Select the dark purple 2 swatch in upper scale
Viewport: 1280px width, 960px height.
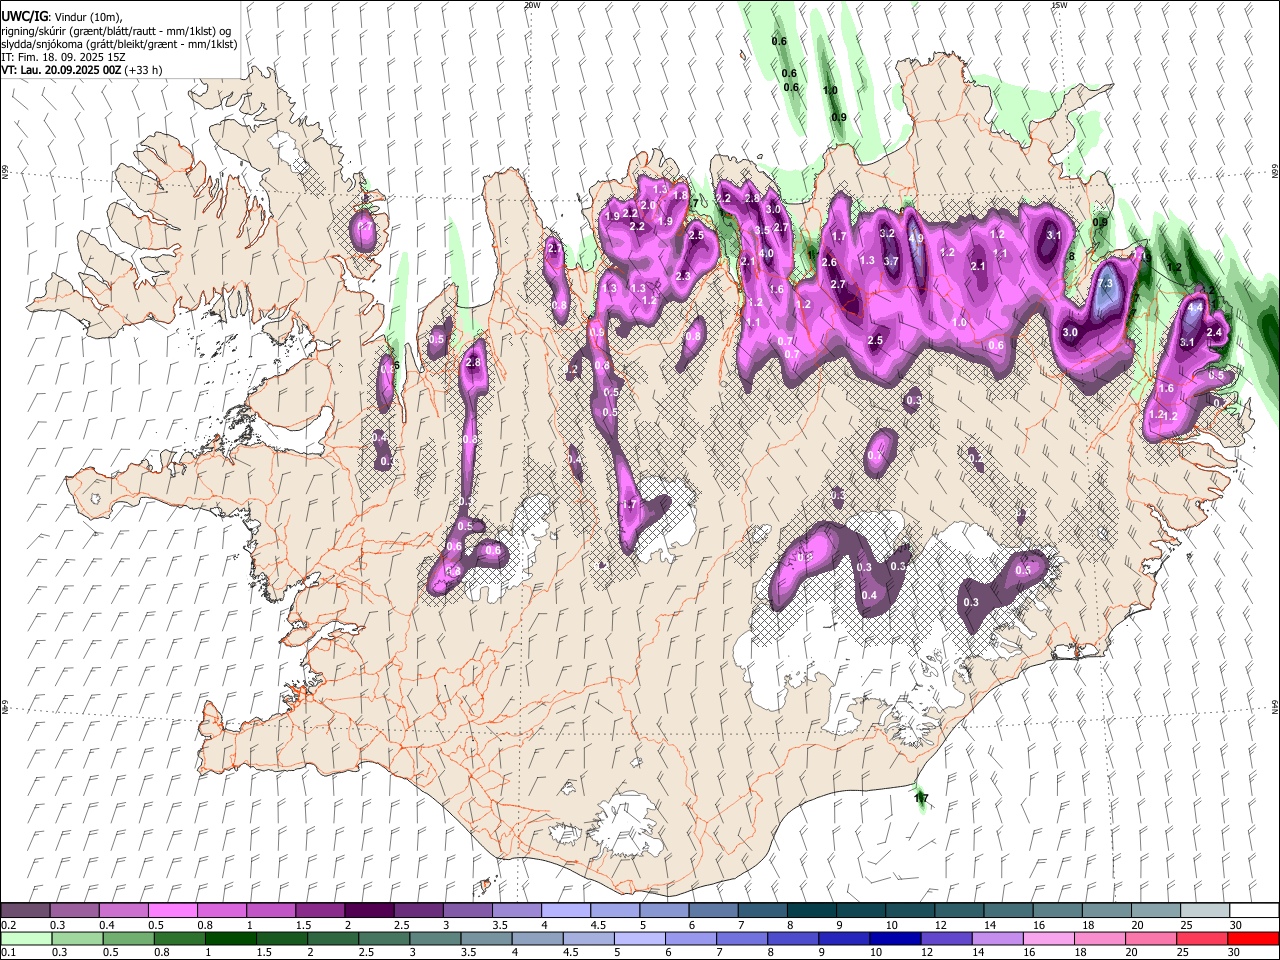368,910
